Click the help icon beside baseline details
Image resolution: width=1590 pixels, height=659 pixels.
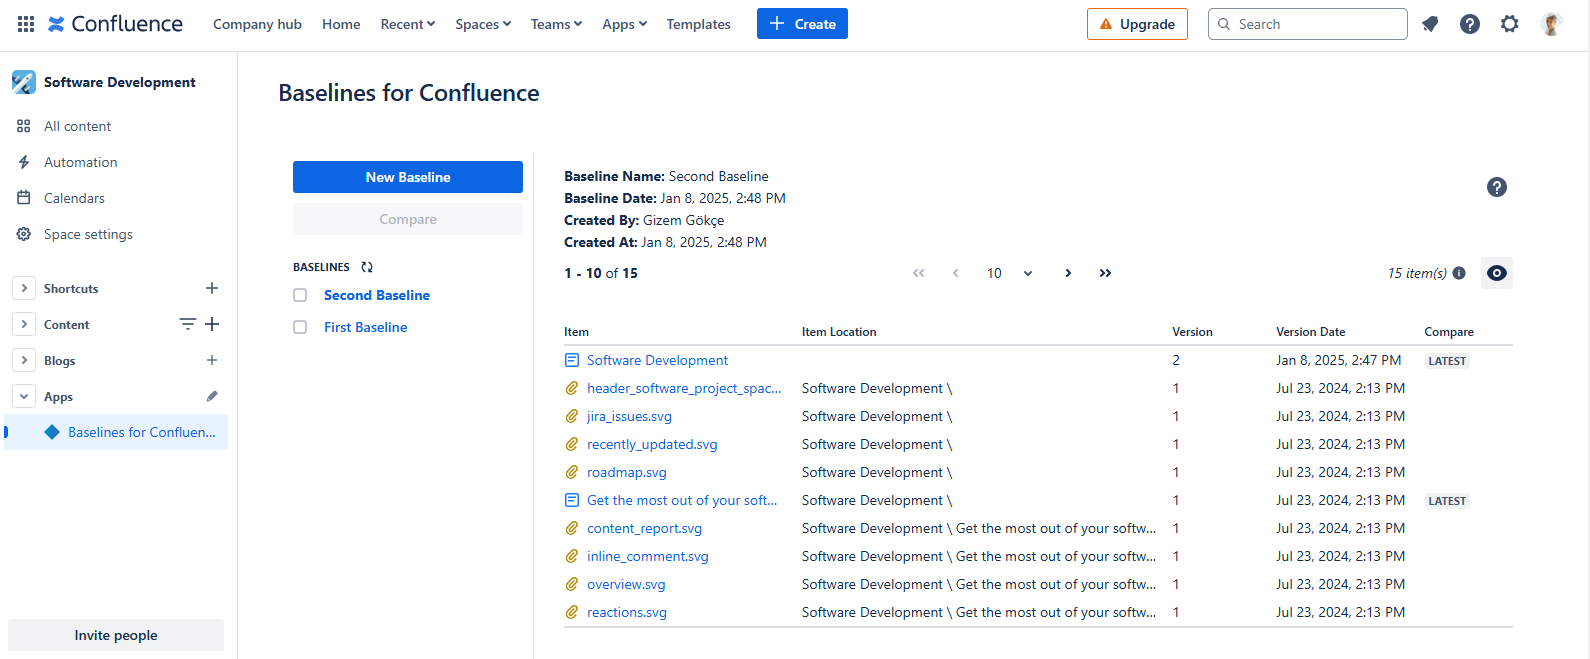(1496, 187)
